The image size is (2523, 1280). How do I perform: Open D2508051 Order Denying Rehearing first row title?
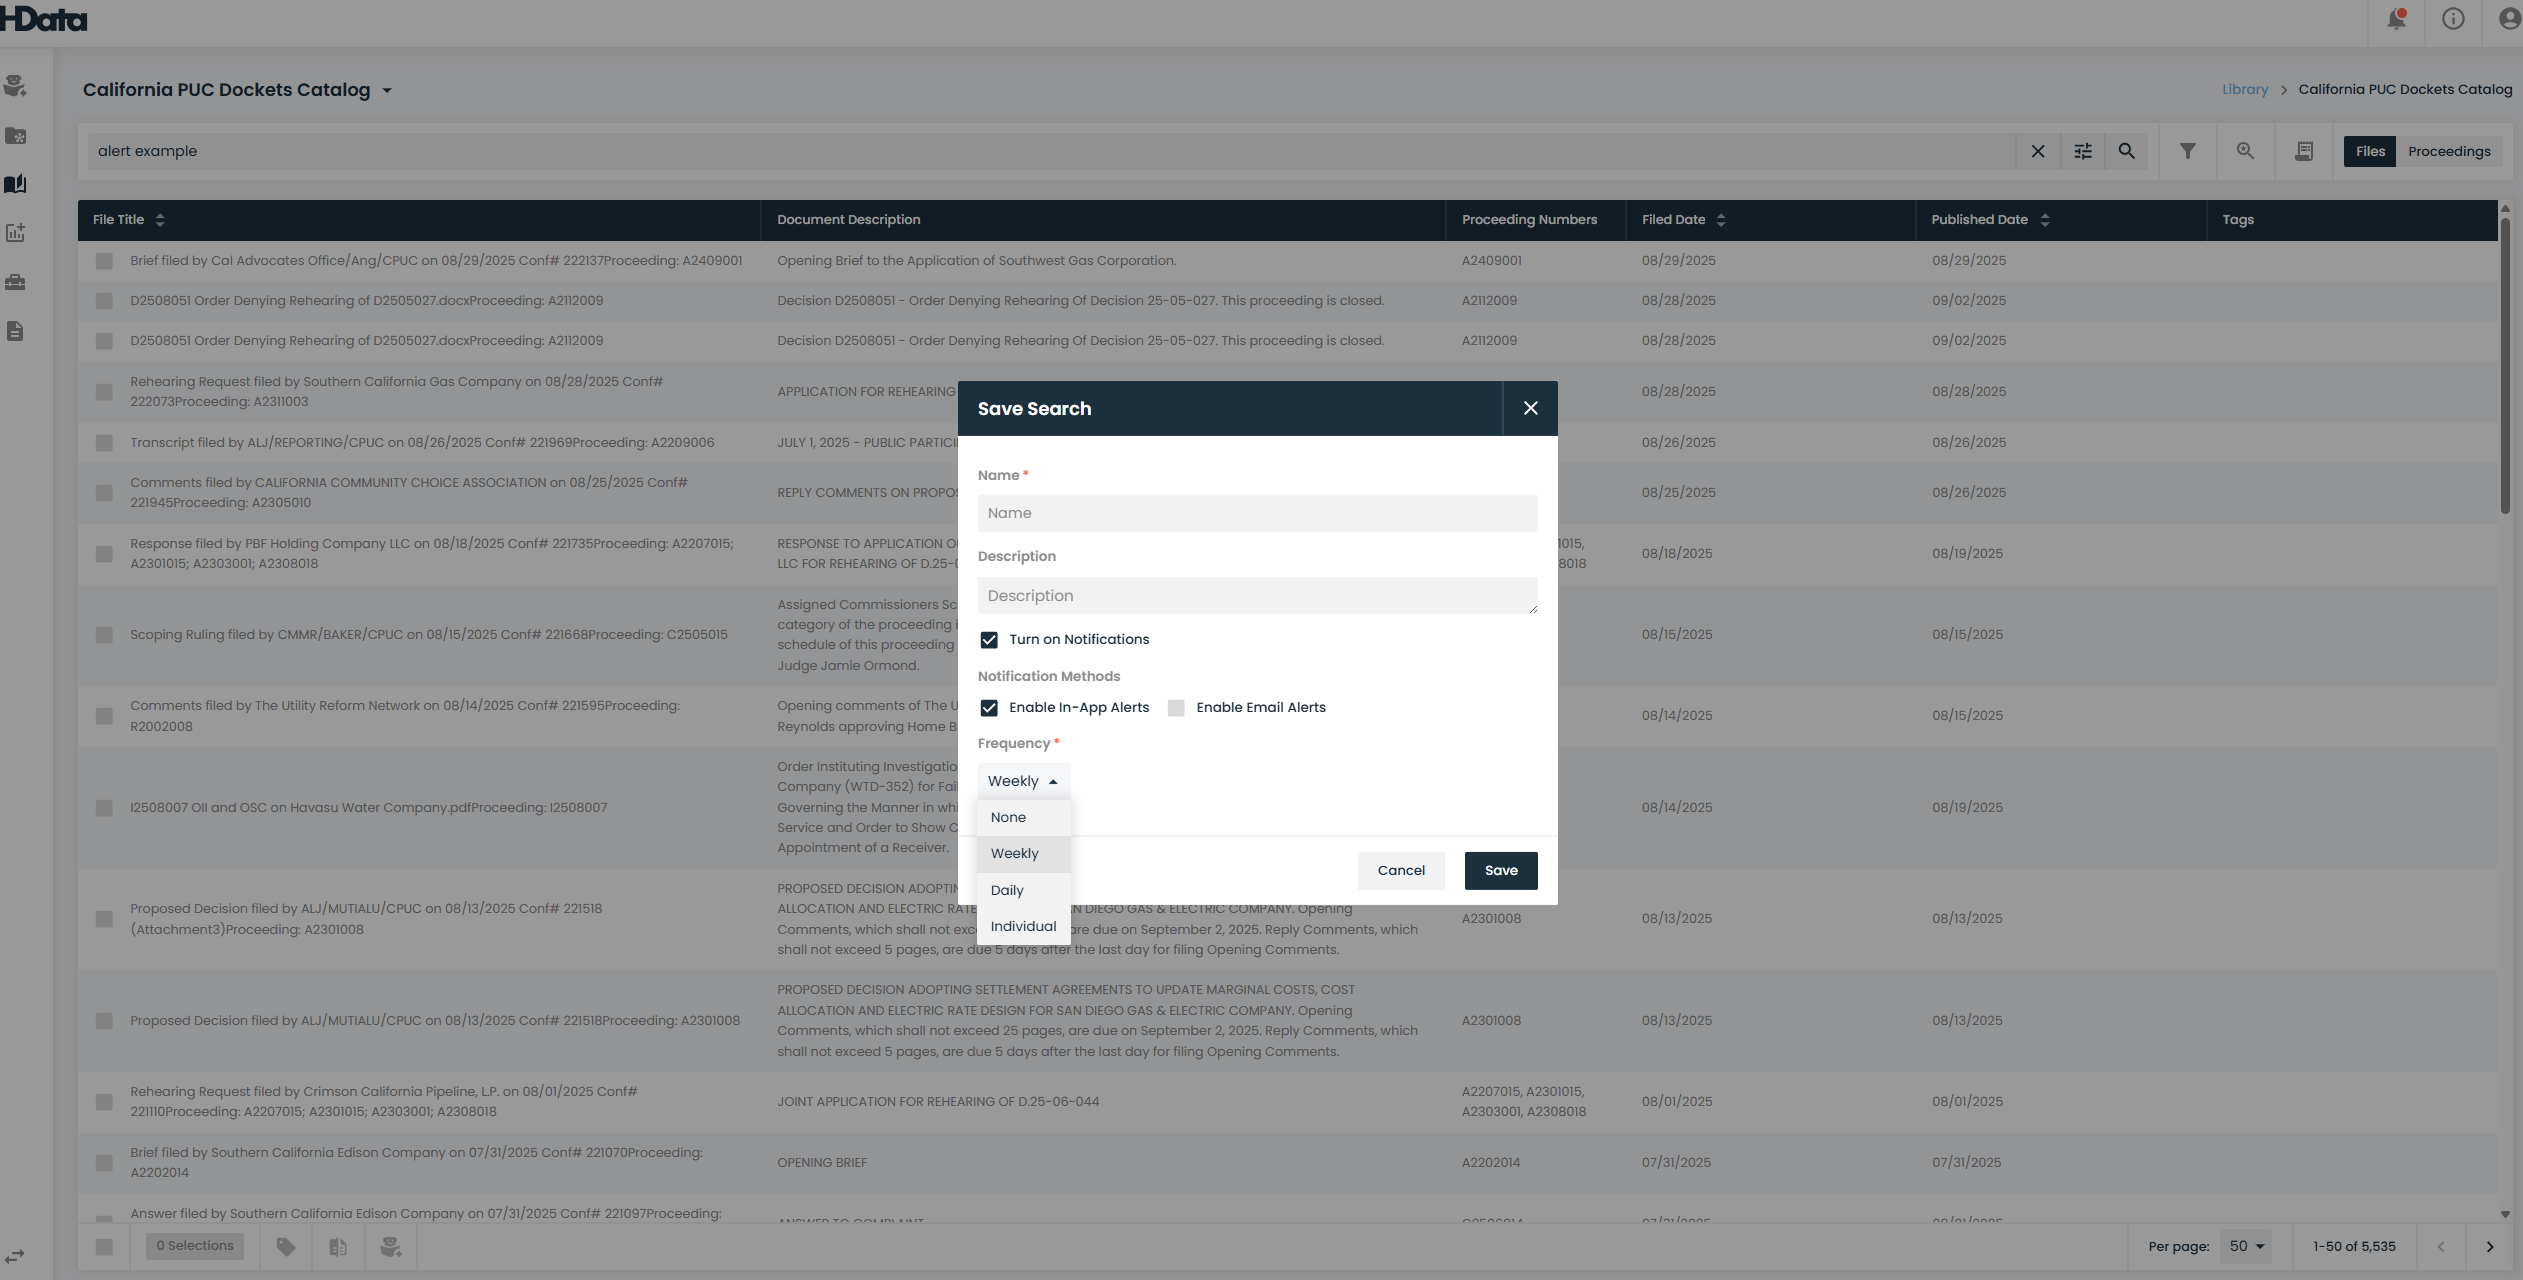coord(366,301)
